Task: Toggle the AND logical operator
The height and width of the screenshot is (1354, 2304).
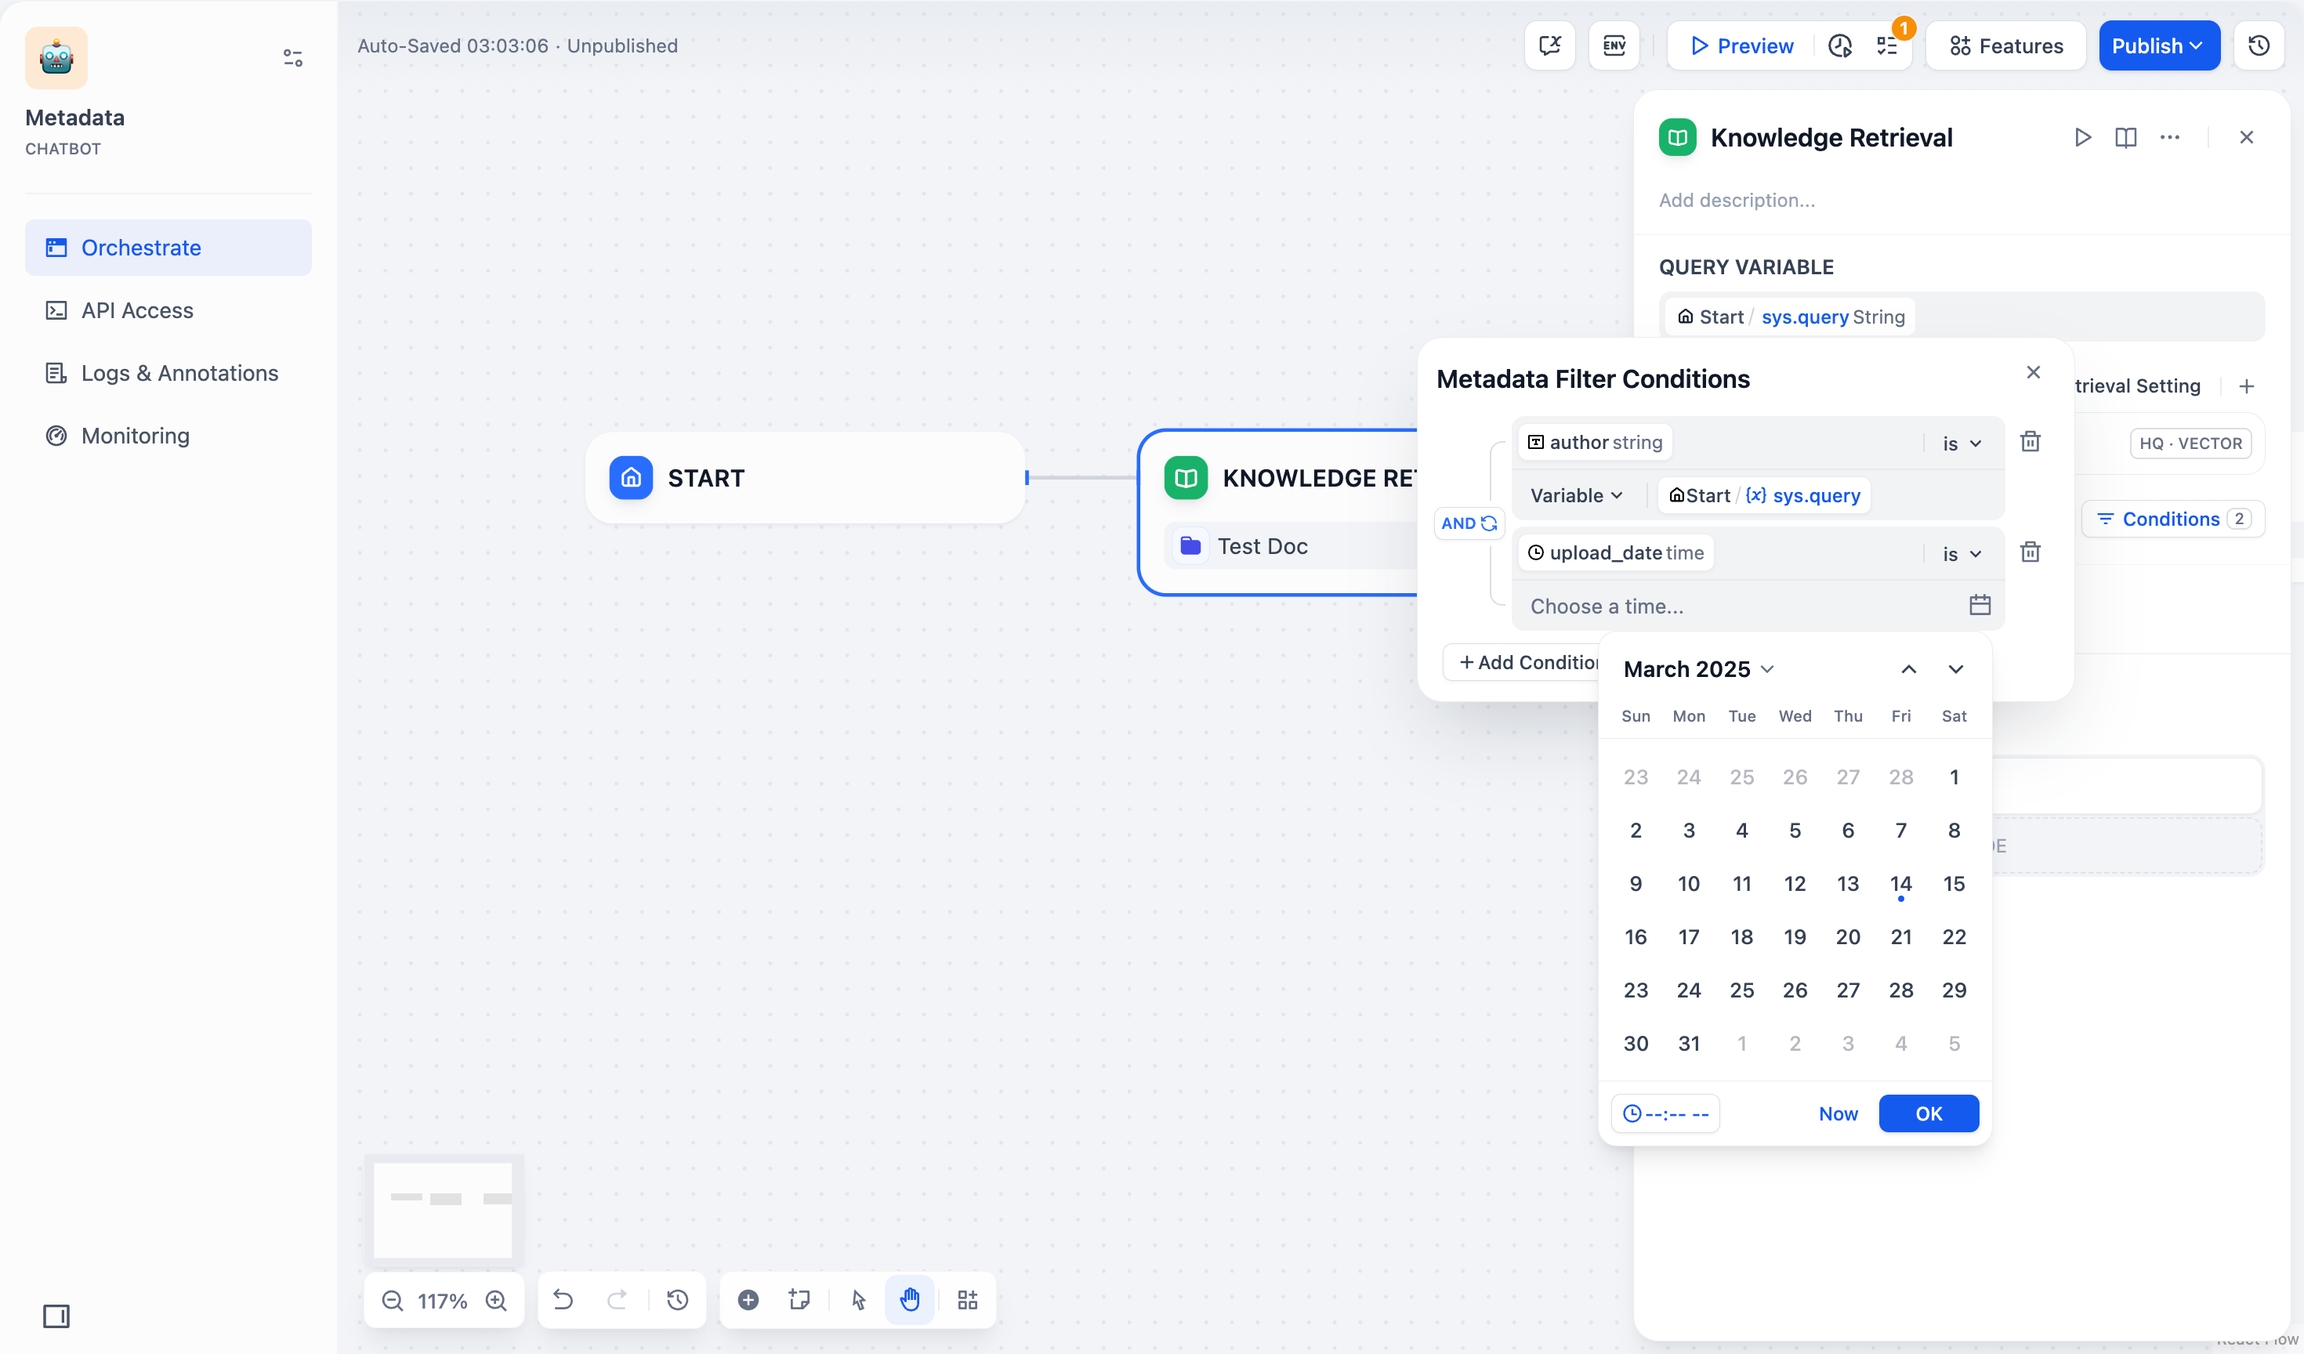Action: coord(1468,523)
